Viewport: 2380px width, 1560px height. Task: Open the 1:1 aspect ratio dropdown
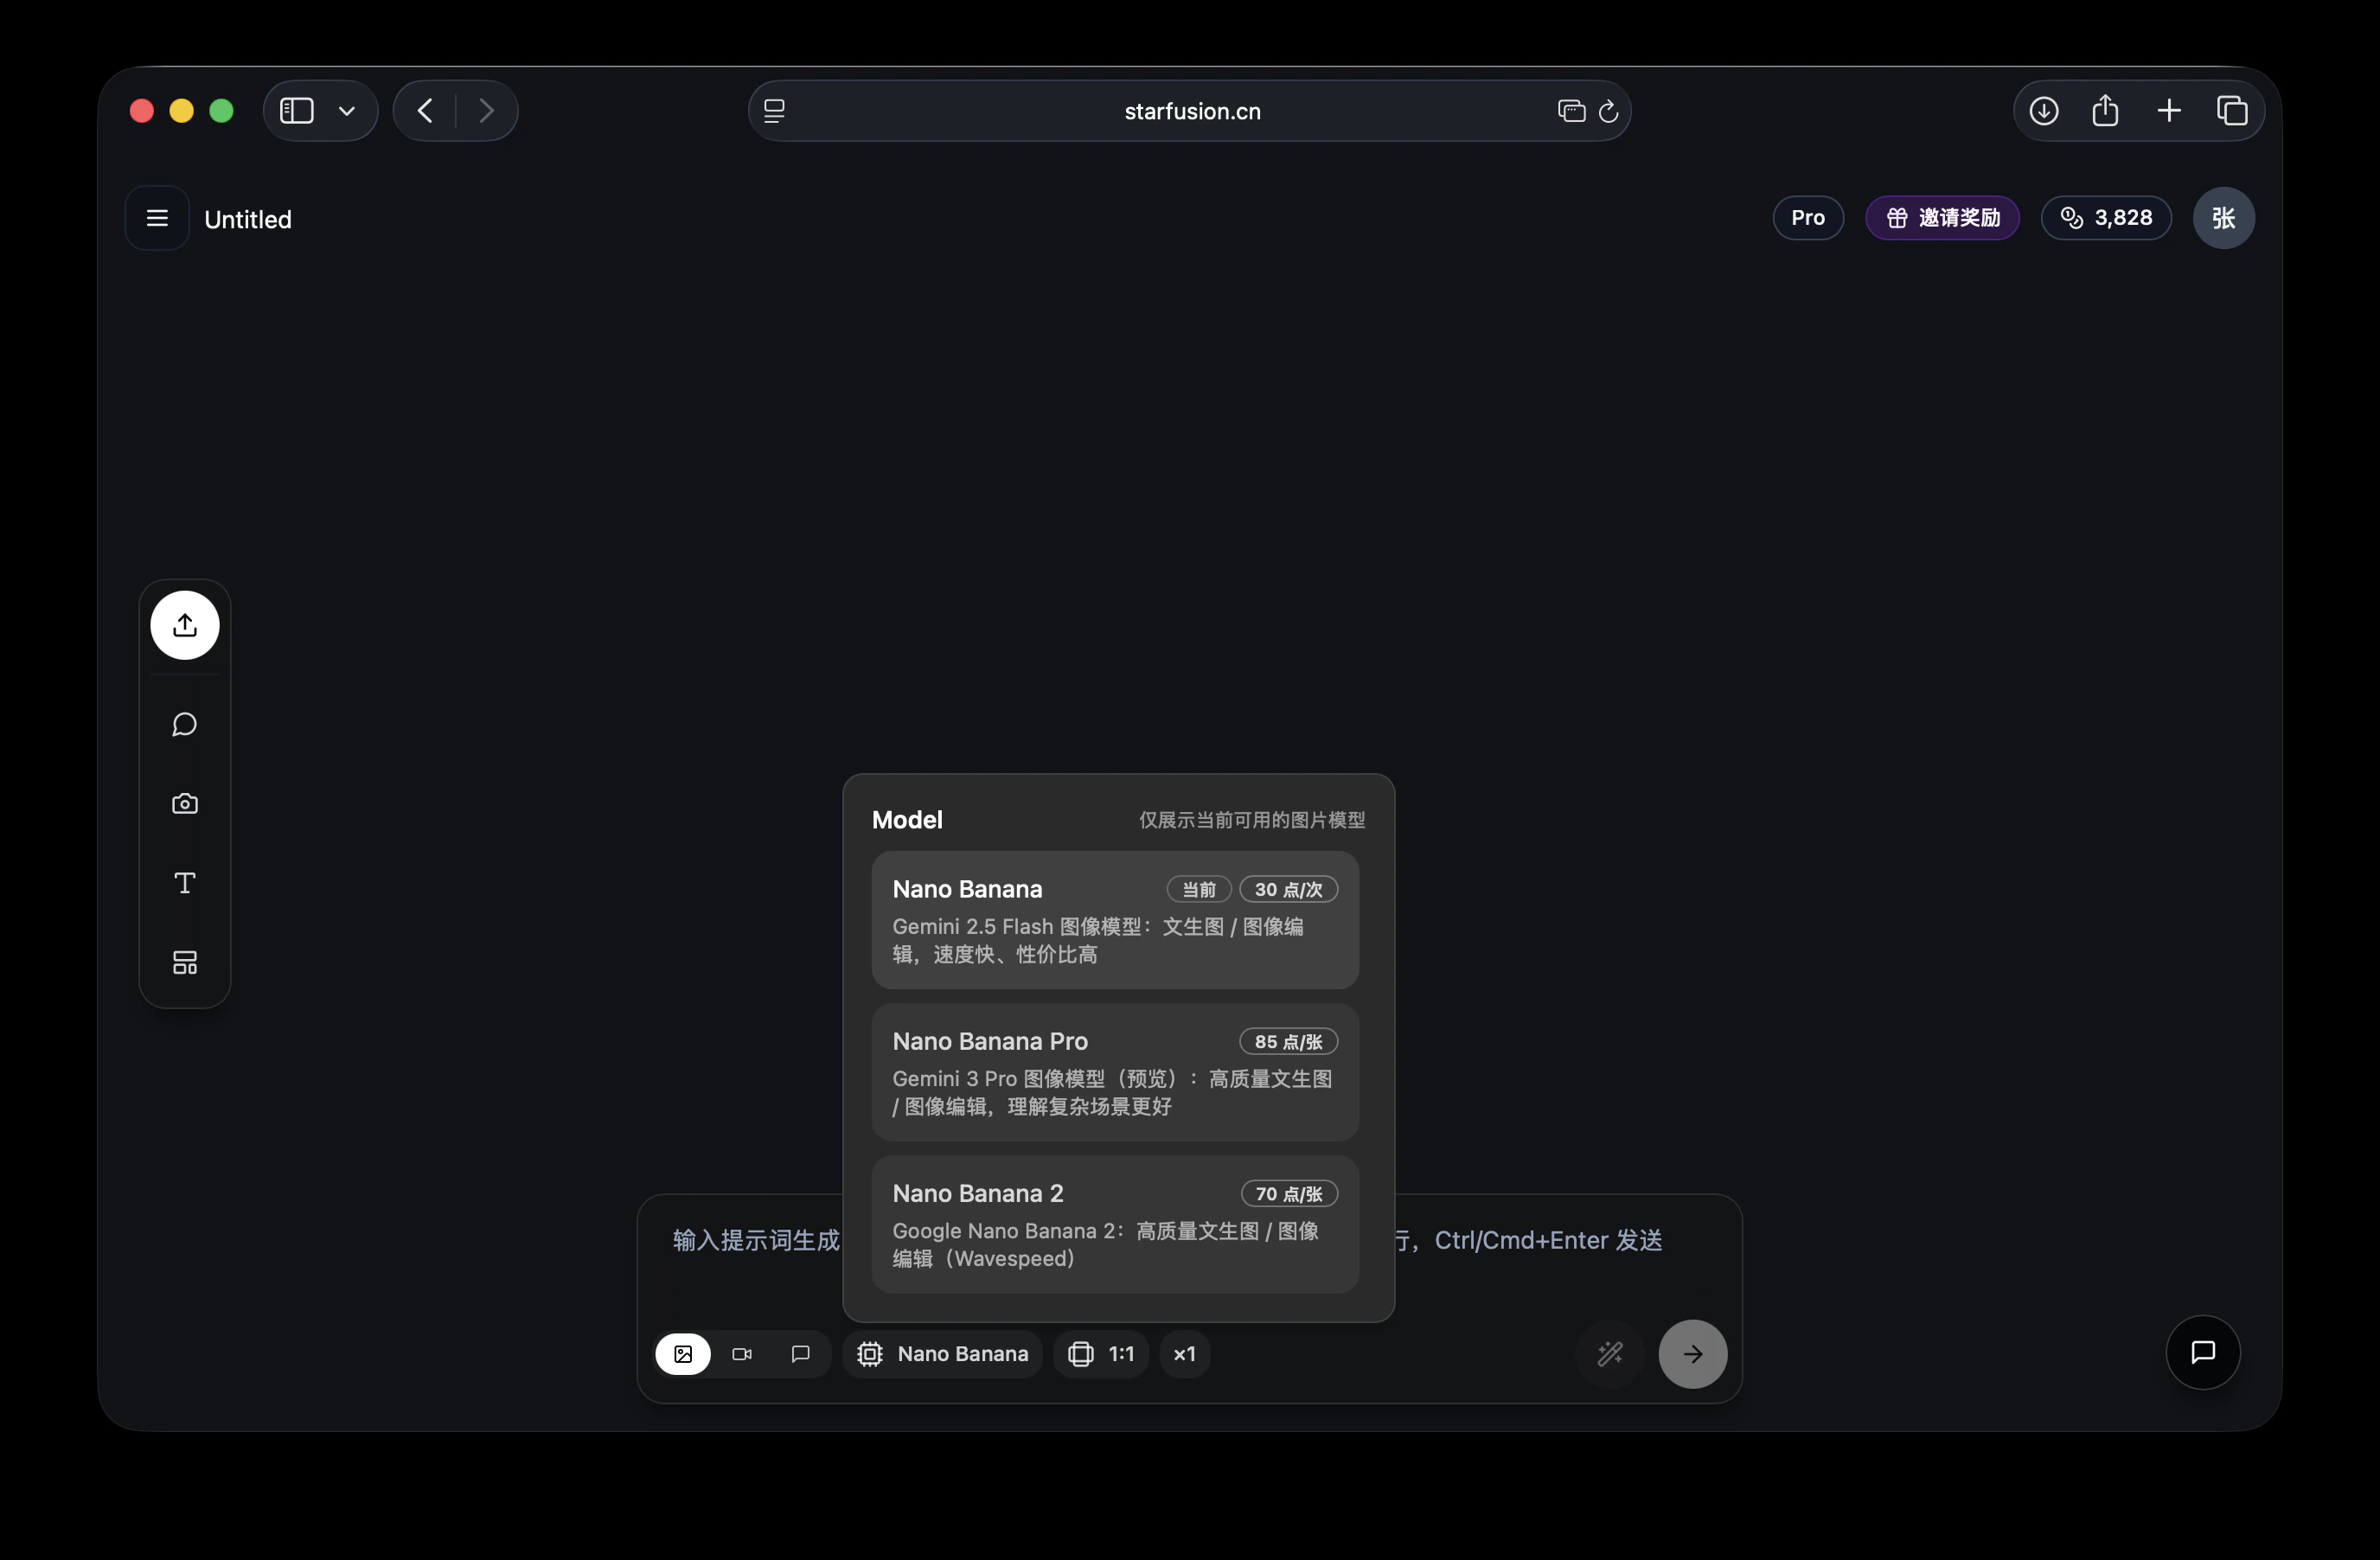(x=1101, y=1353)
